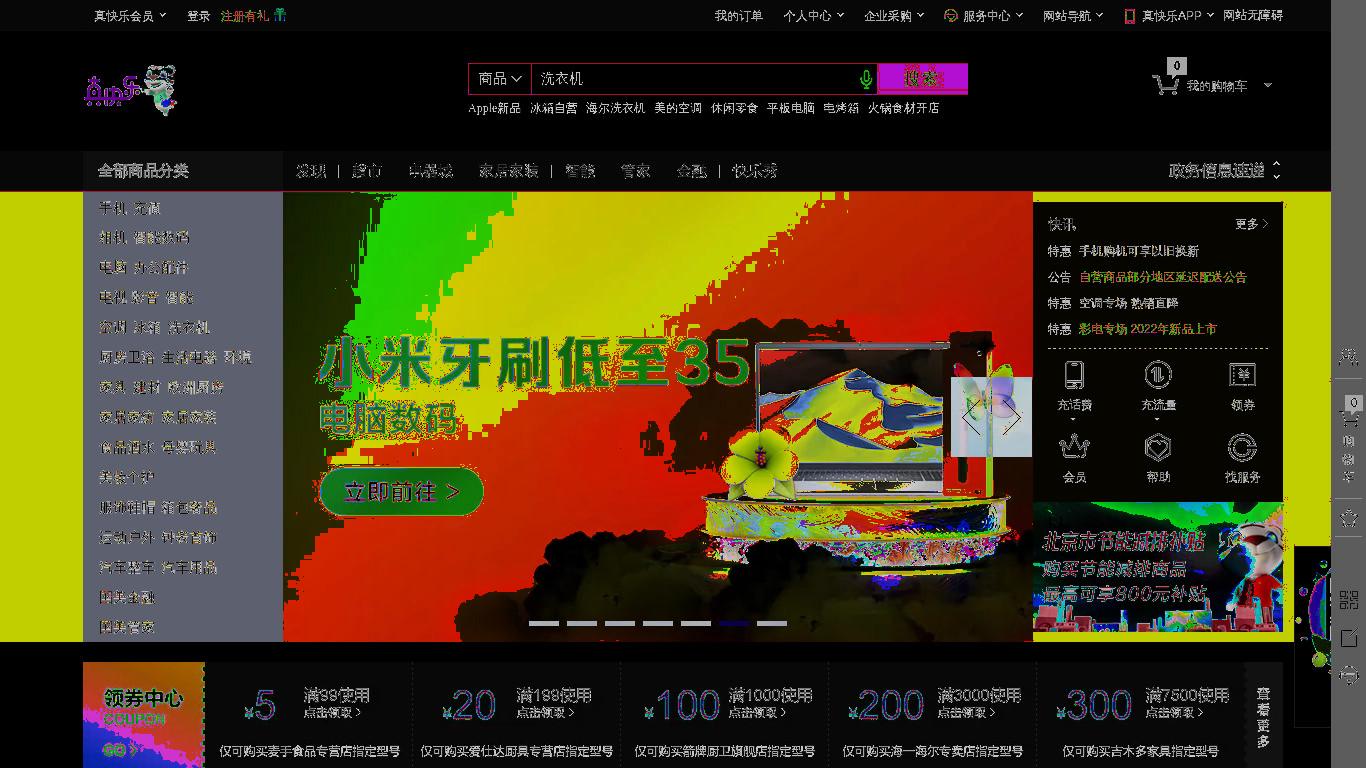Click the purple 搜索 search button
1366x768 pixels.
click(922, 79)
